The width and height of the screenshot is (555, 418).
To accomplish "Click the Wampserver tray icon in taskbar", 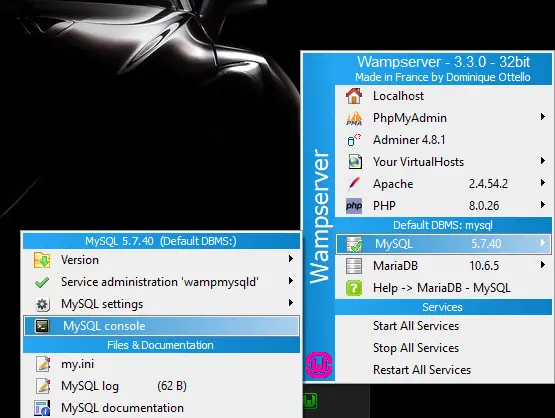I will click(310, 401).
